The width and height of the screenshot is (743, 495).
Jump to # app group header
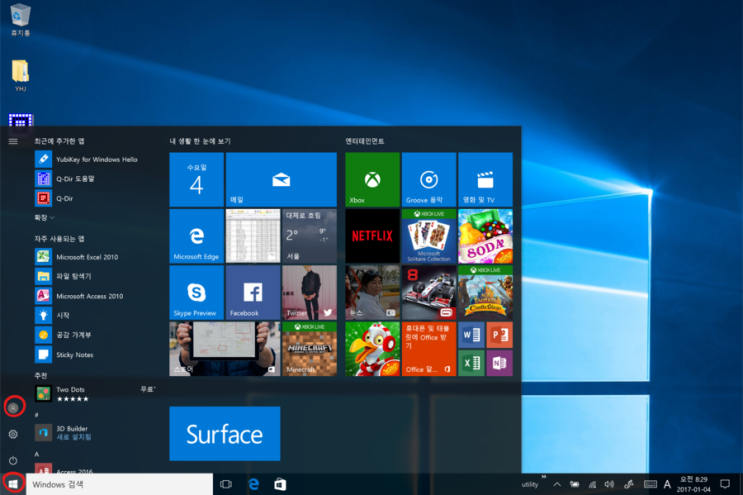click(36, 415)
